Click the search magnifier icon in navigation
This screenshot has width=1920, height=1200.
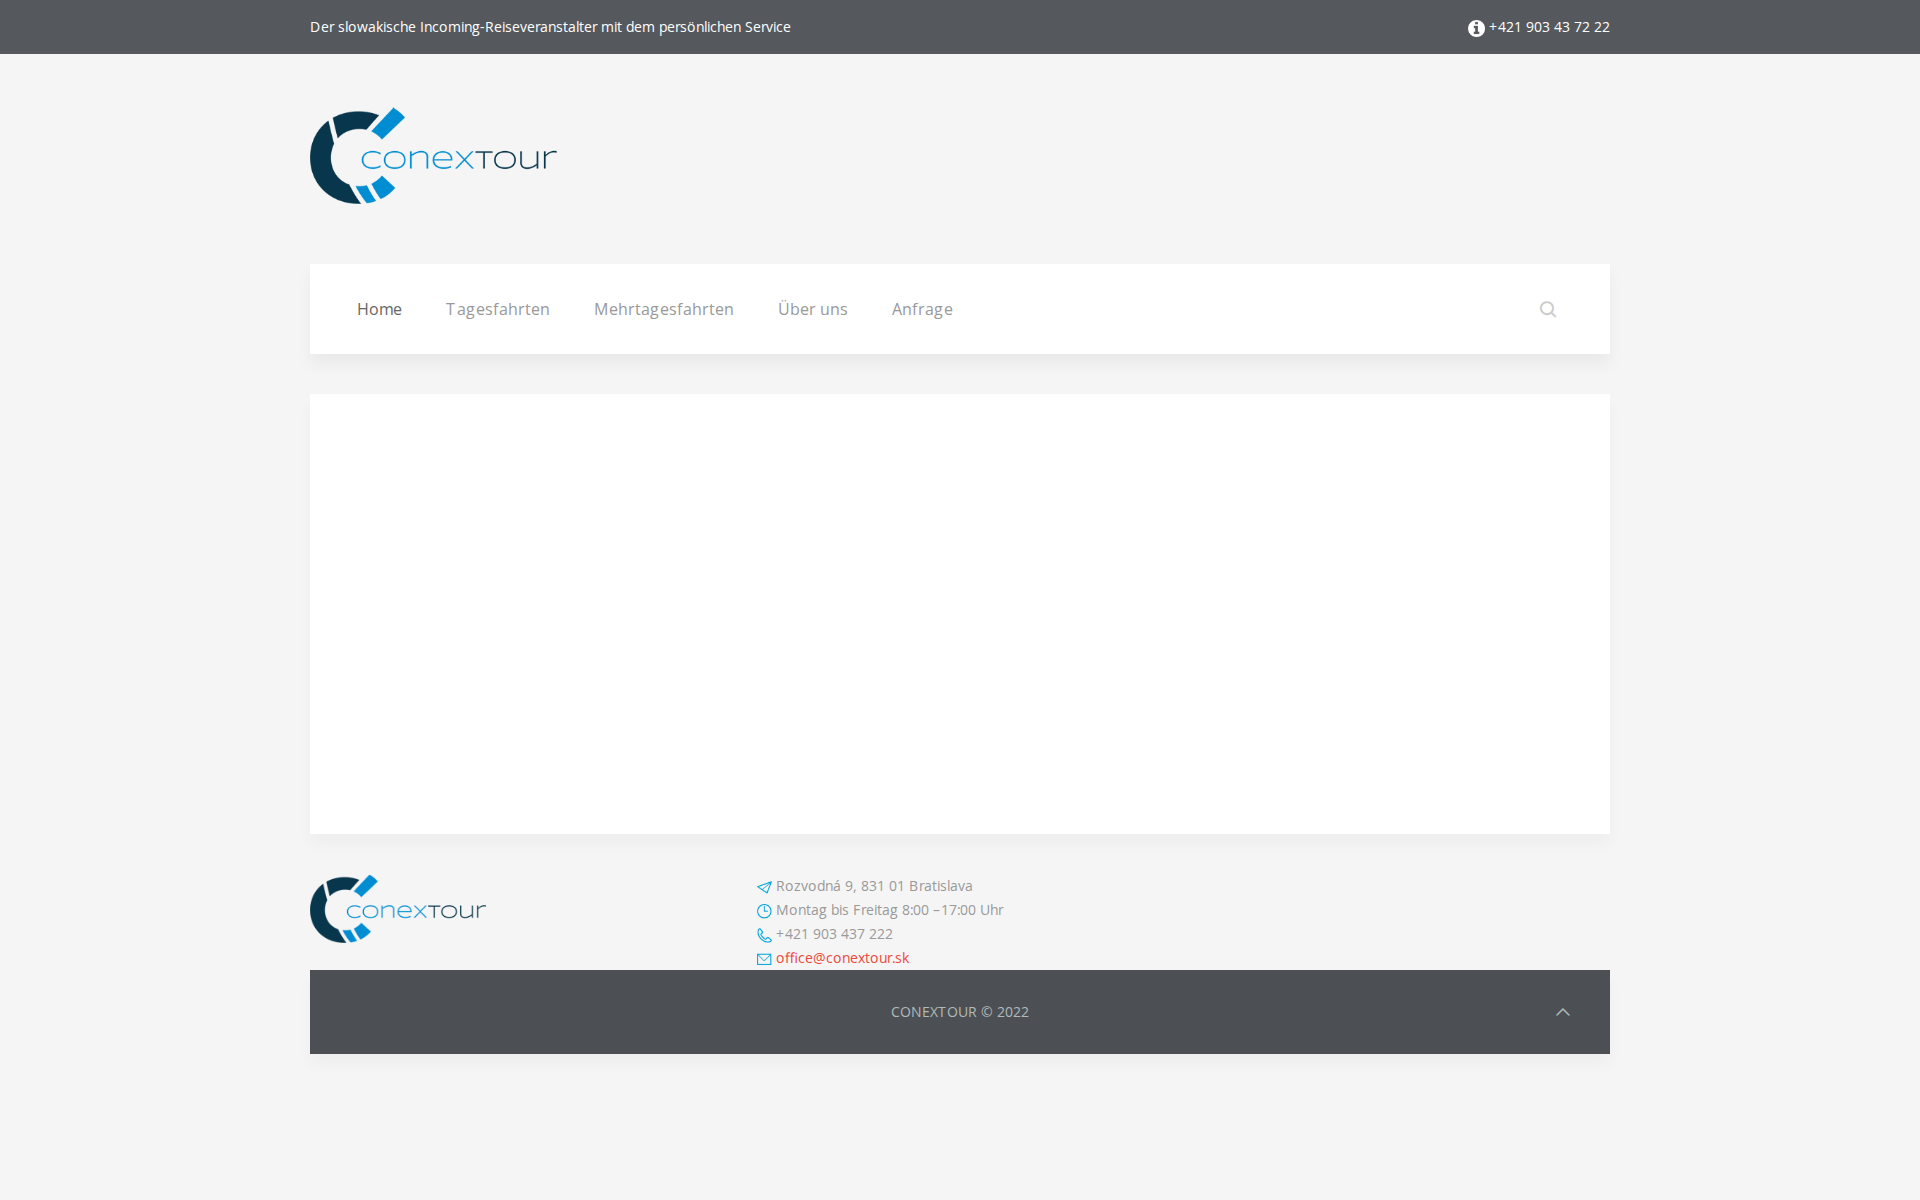[x=1547, y=309]
